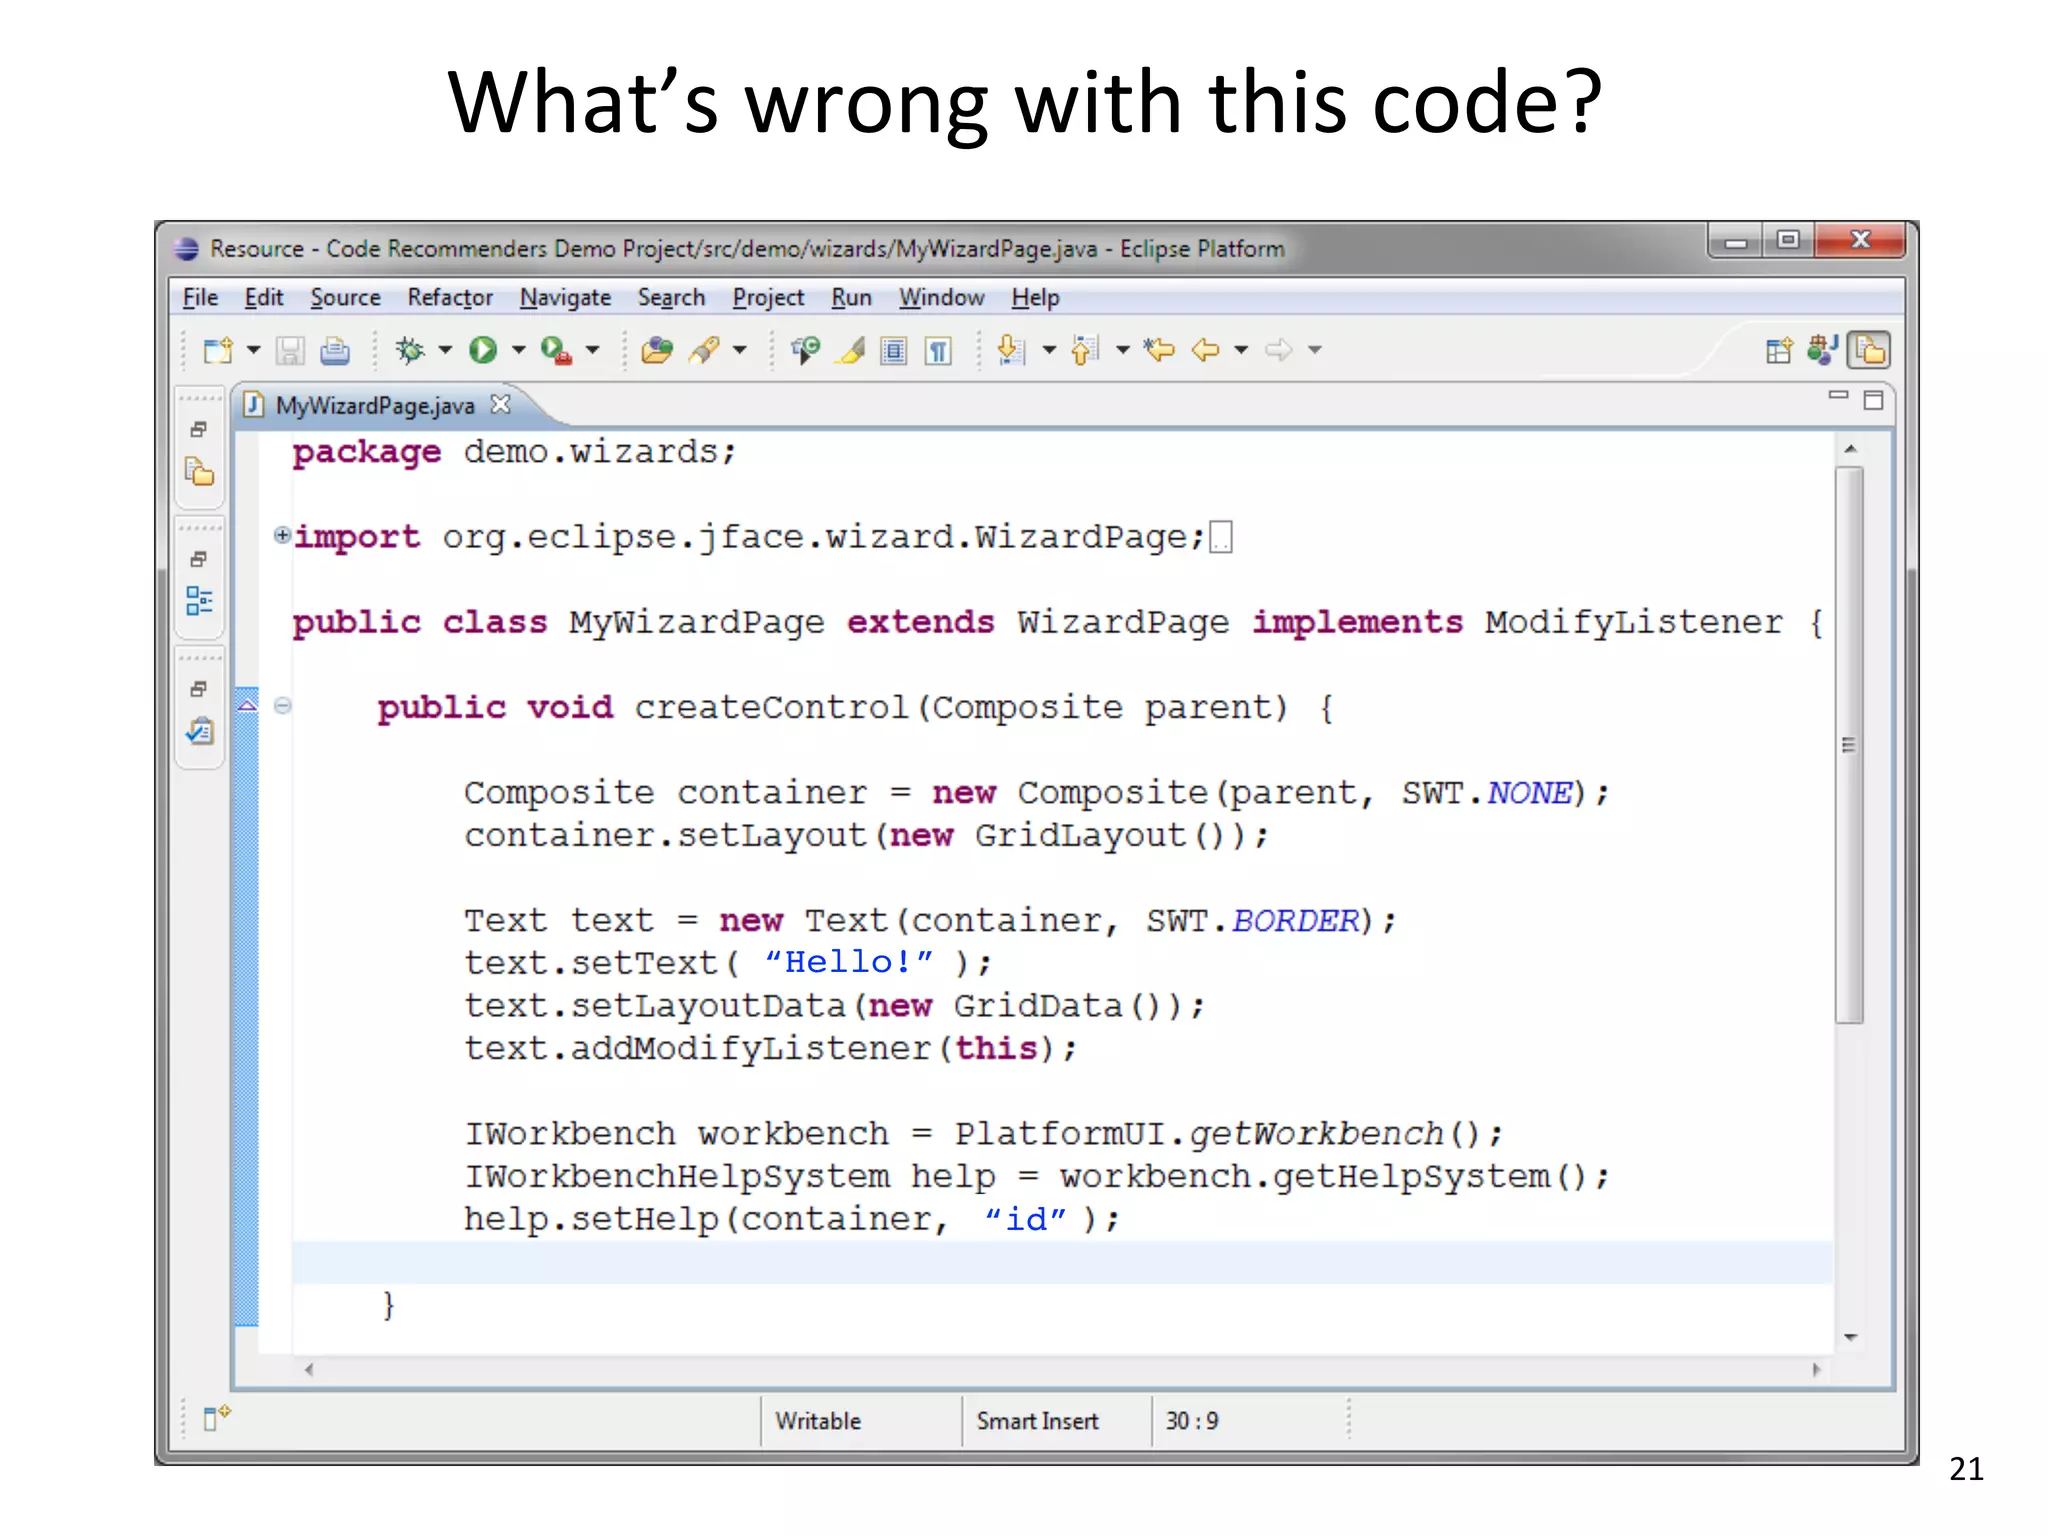Select the Resource perspective button
Screen dimensions: 2048x1536
[1869, 350]
